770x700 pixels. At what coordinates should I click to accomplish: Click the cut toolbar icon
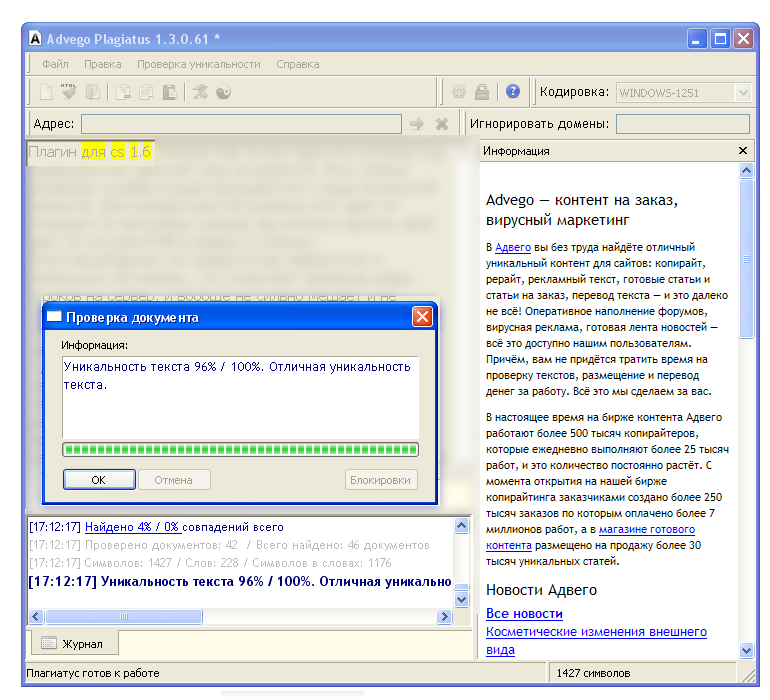(x=123, y=92)
